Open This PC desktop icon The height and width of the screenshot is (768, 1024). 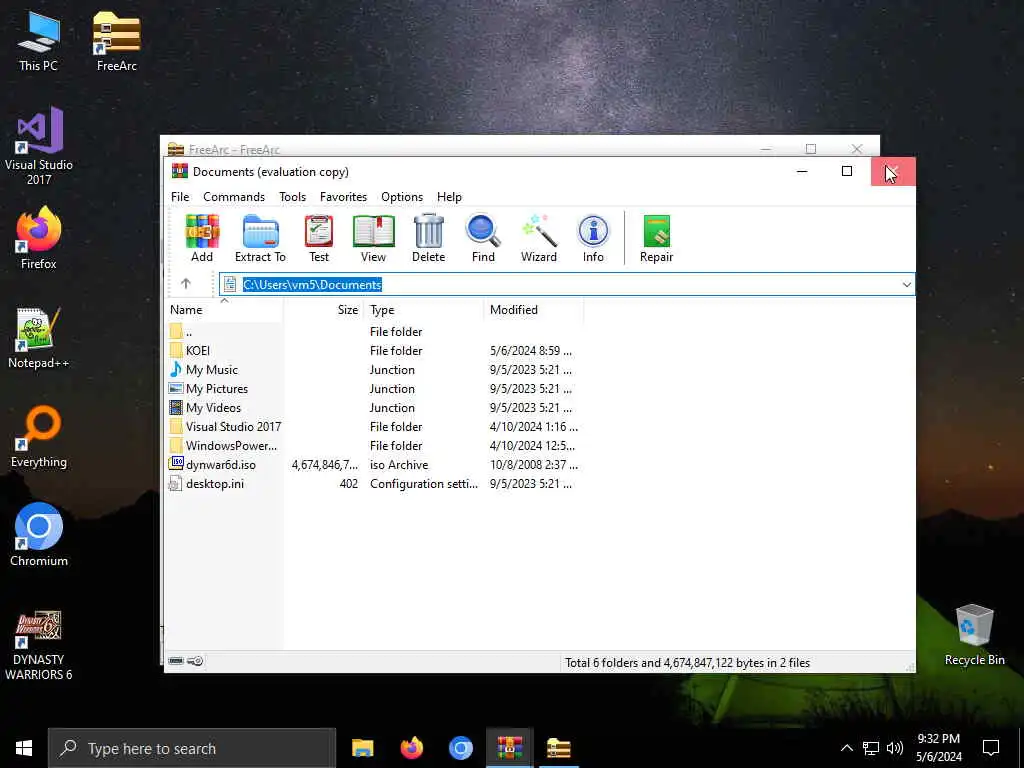coord(39,42)
